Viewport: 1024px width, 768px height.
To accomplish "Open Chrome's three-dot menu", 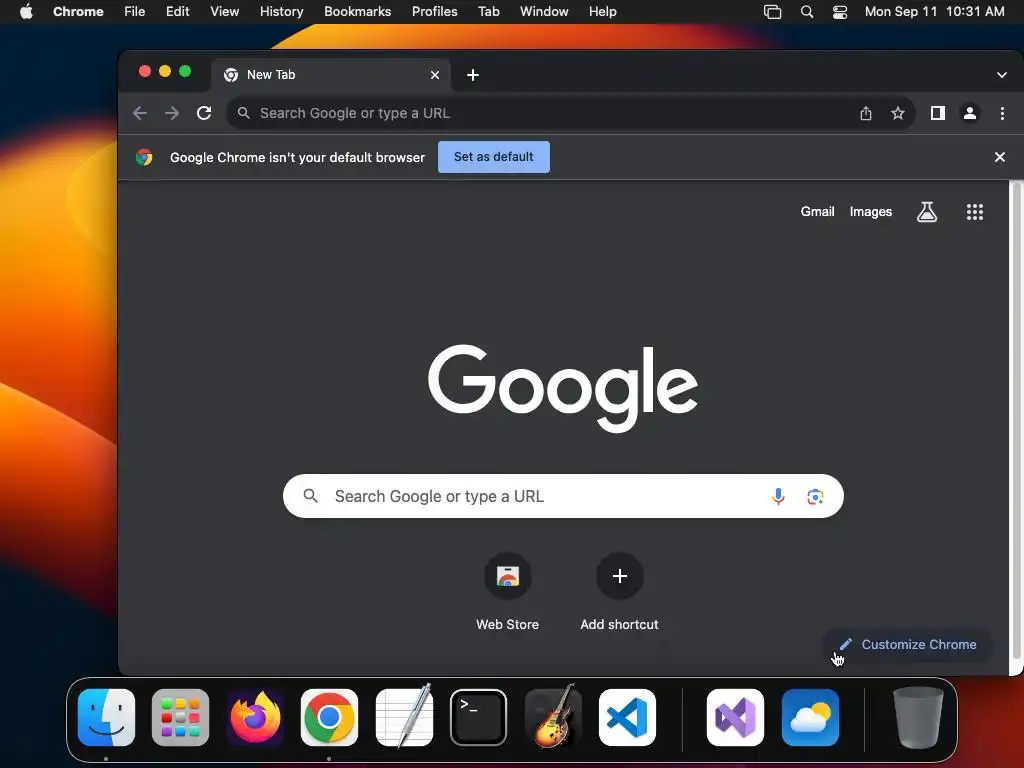I will (x=1002, y=113).
